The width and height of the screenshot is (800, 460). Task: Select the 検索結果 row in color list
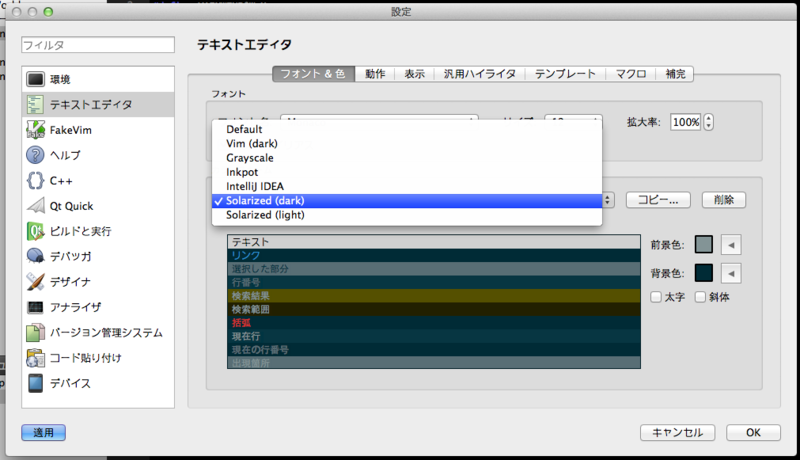[x=434, y=296]
